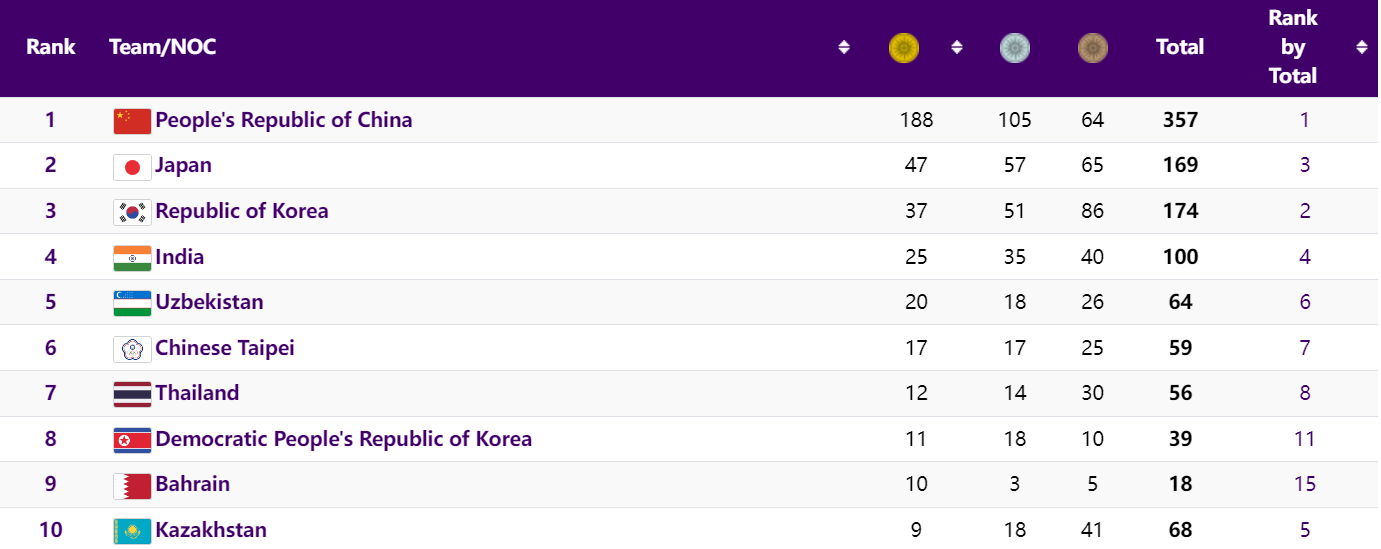Image resolution: width=1381 pixels, height=549 pixels.
Task: Click Republic of Korea's total 174
Action: point(1181,211)
